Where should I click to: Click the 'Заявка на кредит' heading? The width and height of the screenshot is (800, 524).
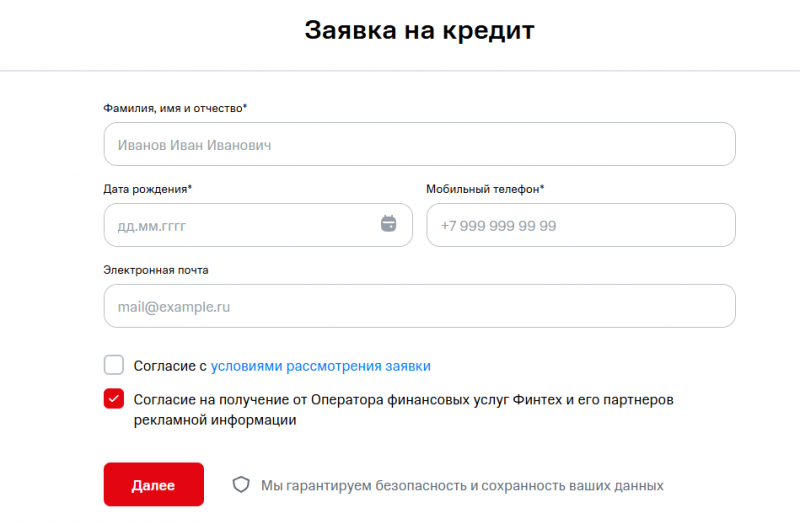click(419, 30)
